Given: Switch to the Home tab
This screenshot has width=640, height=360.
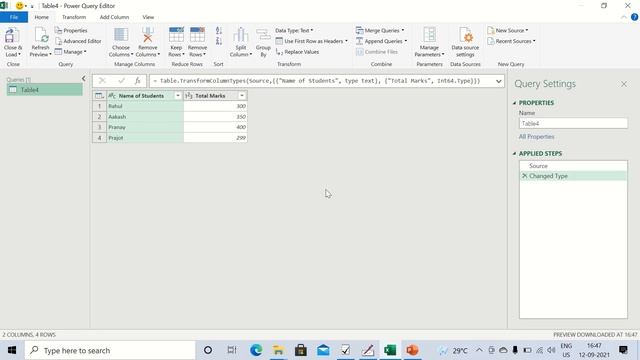Looking at the screenshot, I should click(42, 17).
